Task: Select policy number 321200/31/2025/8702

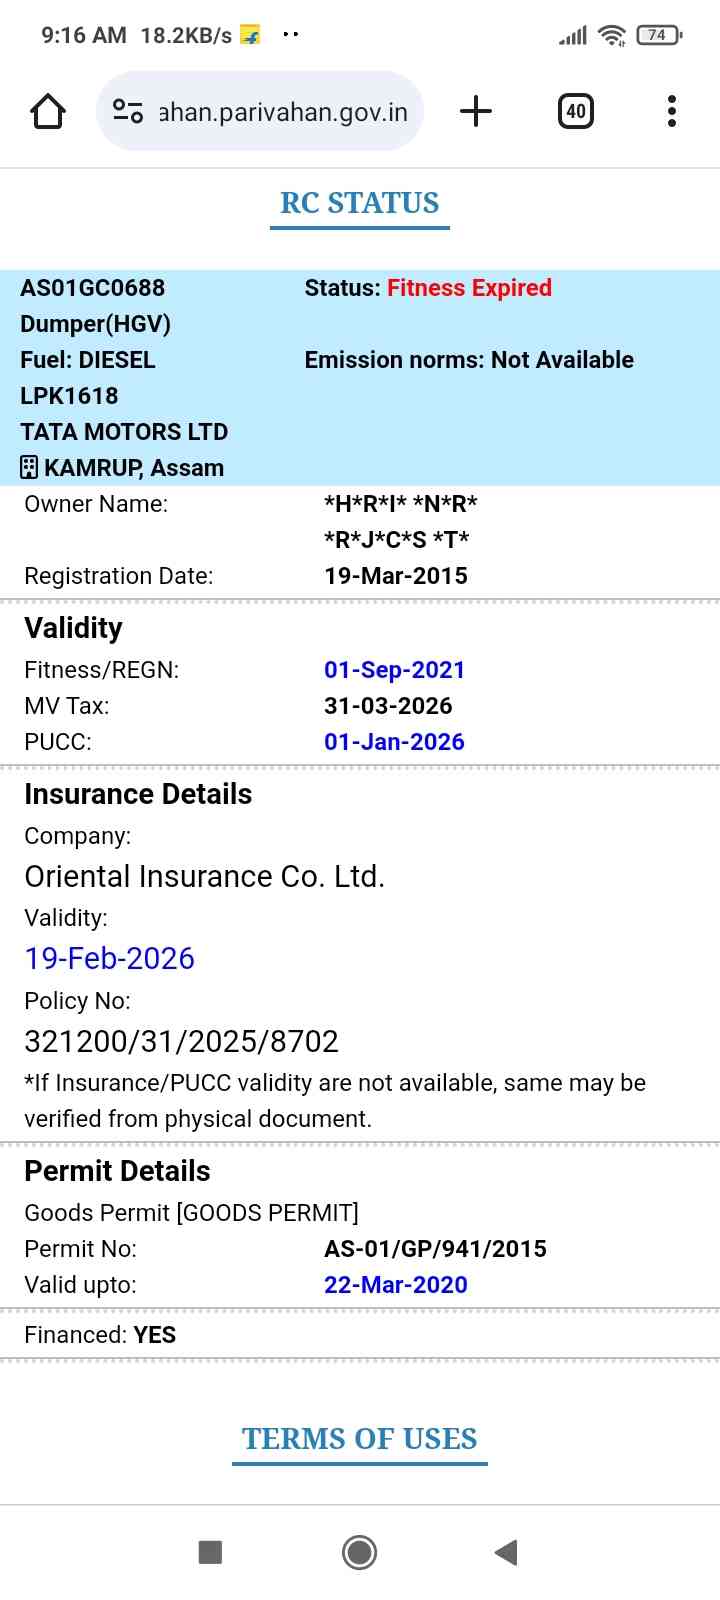Action: coord(181,1041)
